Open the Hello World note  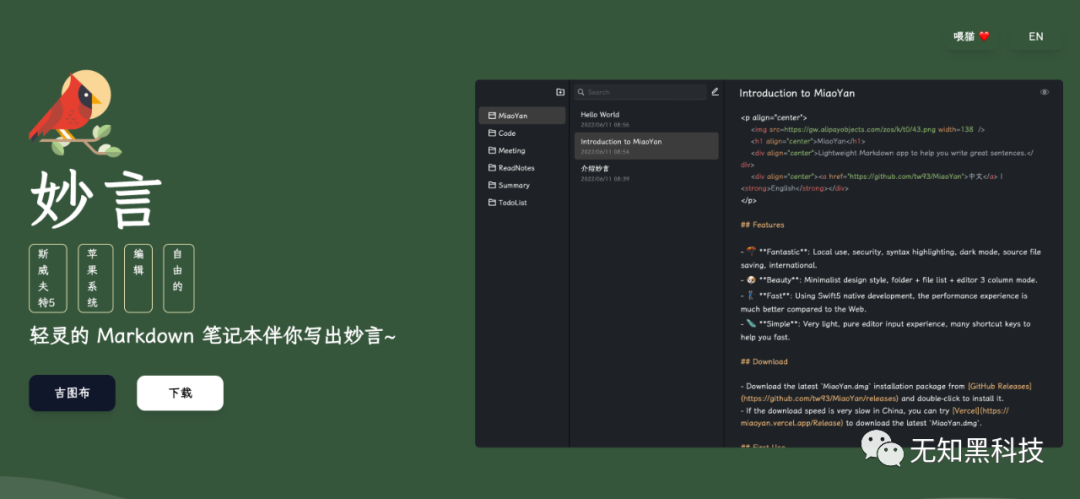[646, 119]
